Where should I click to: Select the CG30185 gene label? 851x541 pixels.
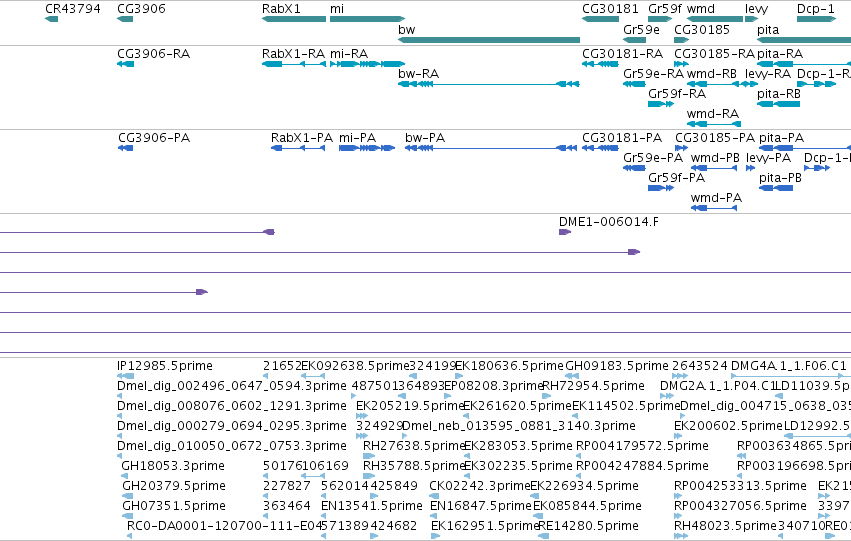coord(702,29)
